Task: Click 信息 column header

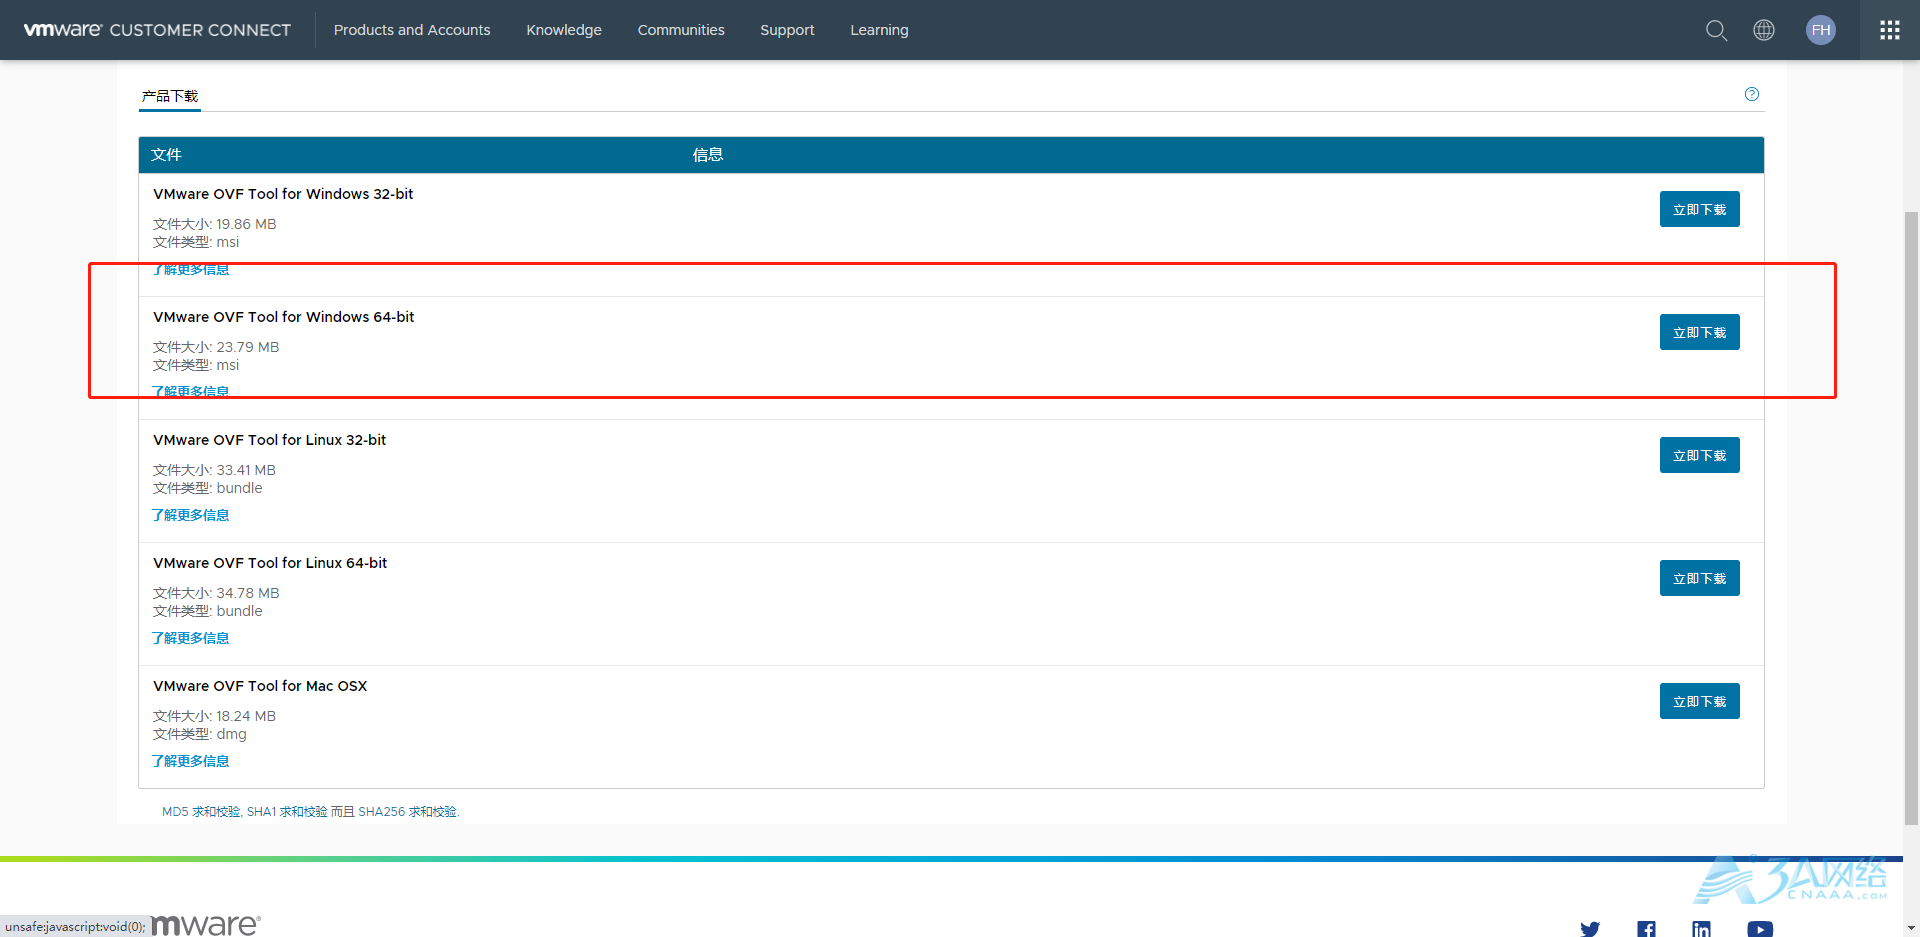Action: [x=708, y=155]
